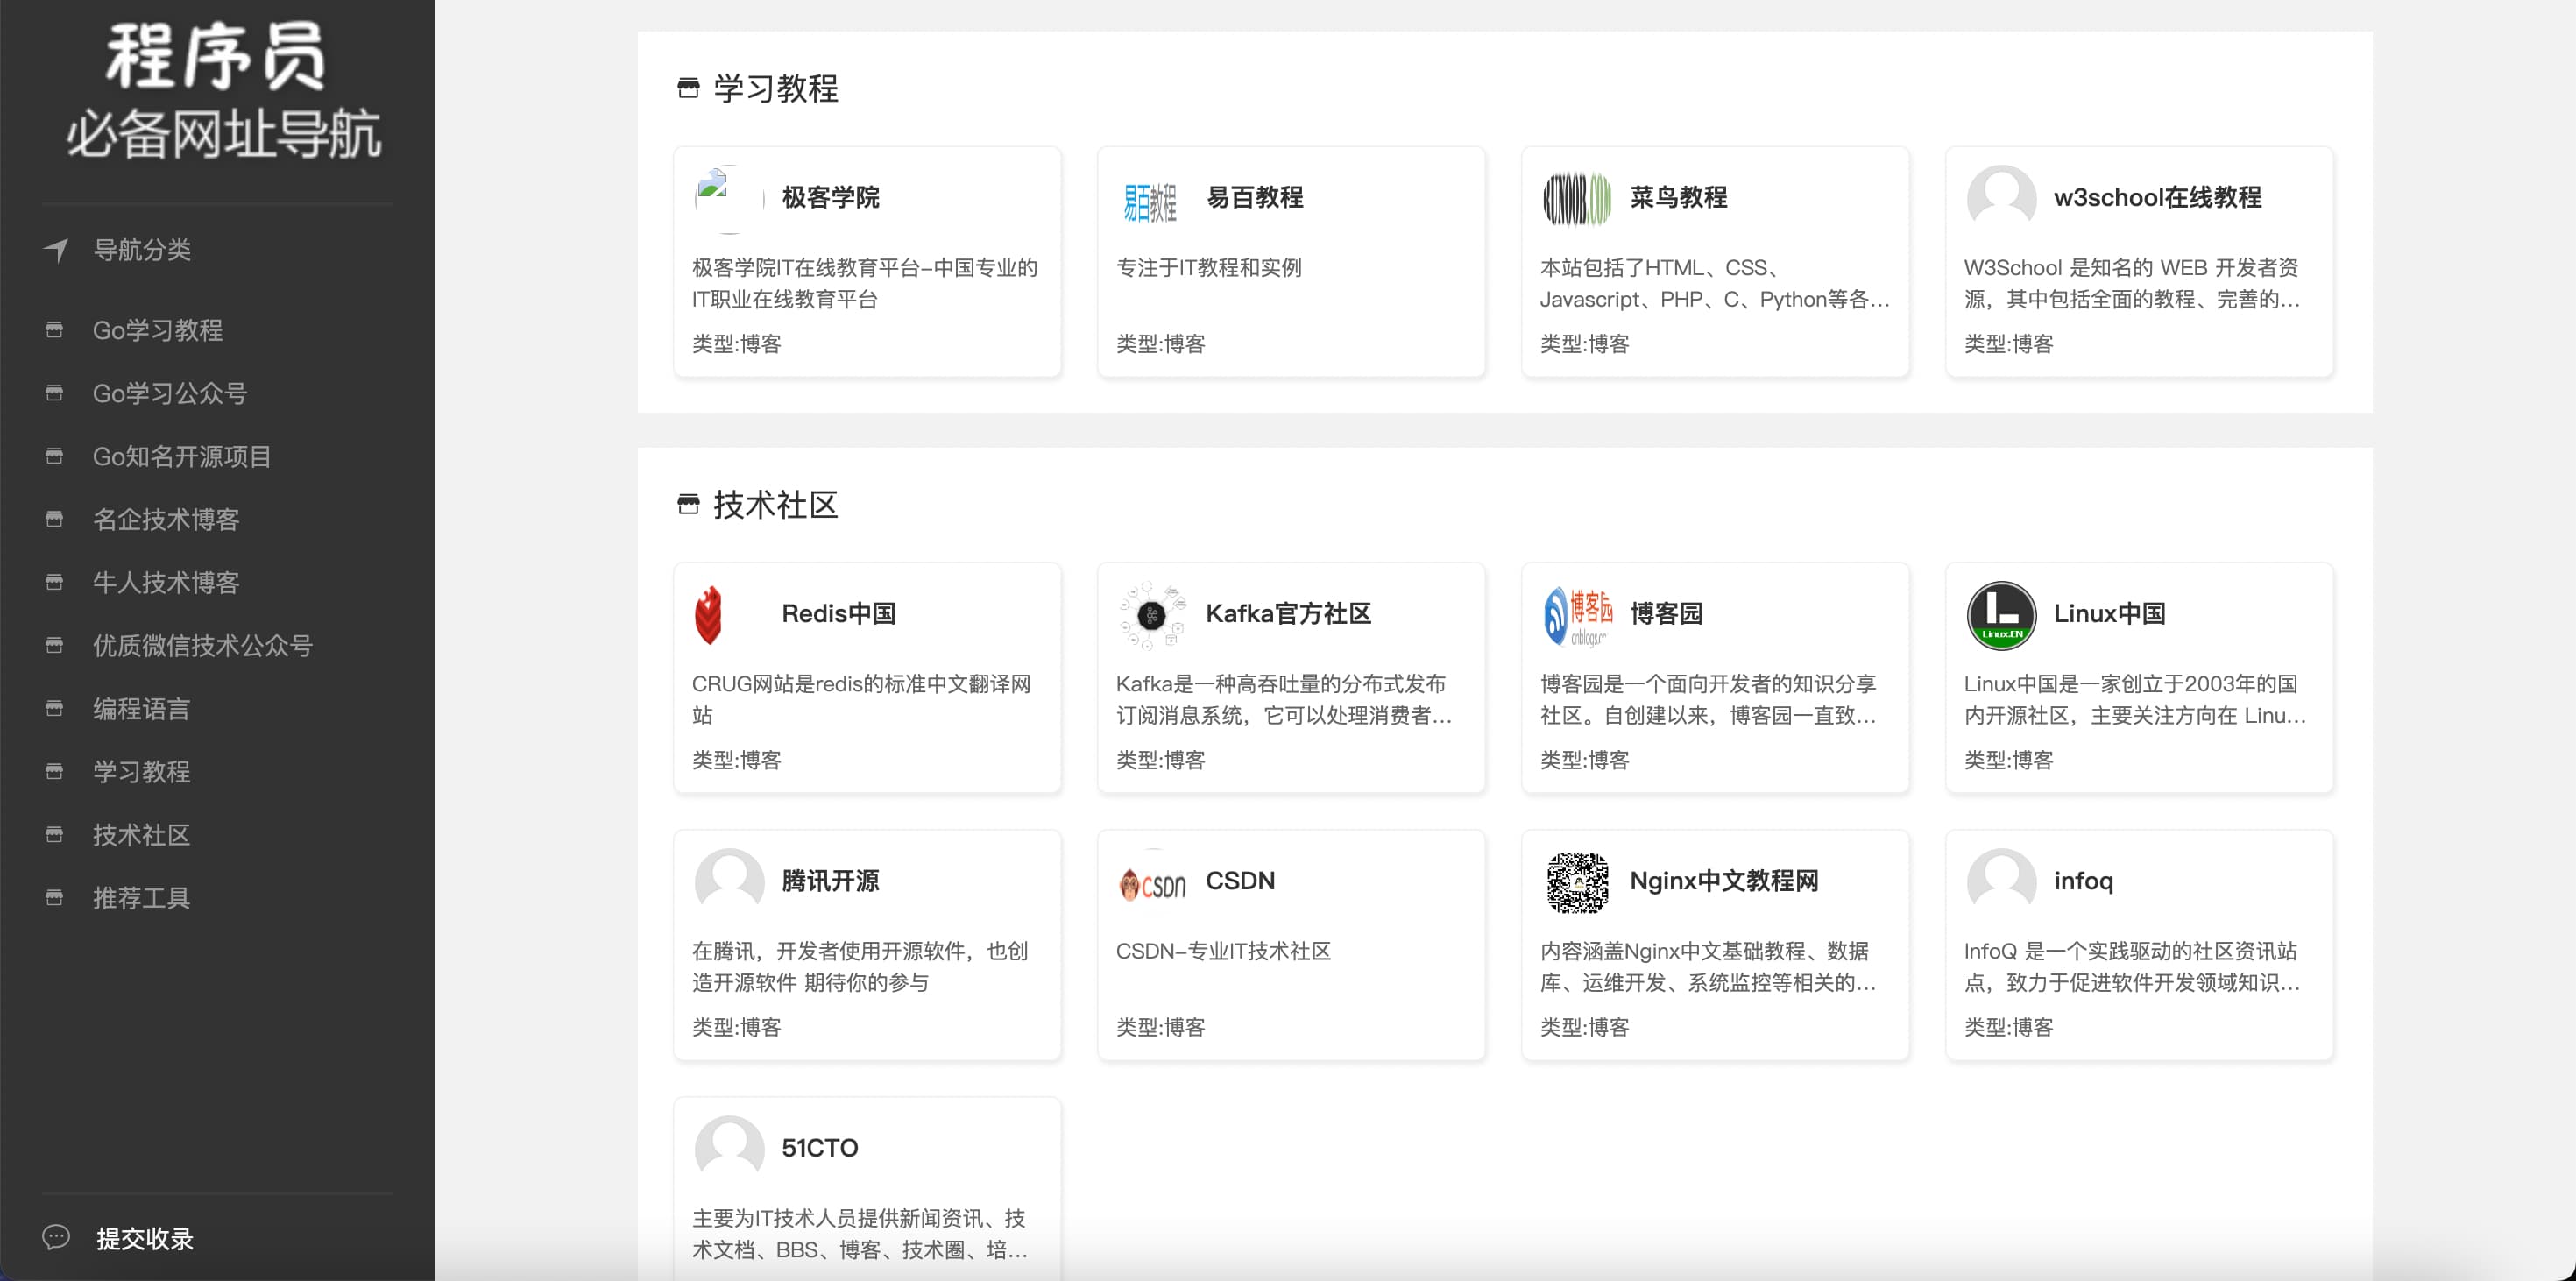Open the infoq title link
The height and width of the screenshot is (1281, 2576).
point(2083,880)
